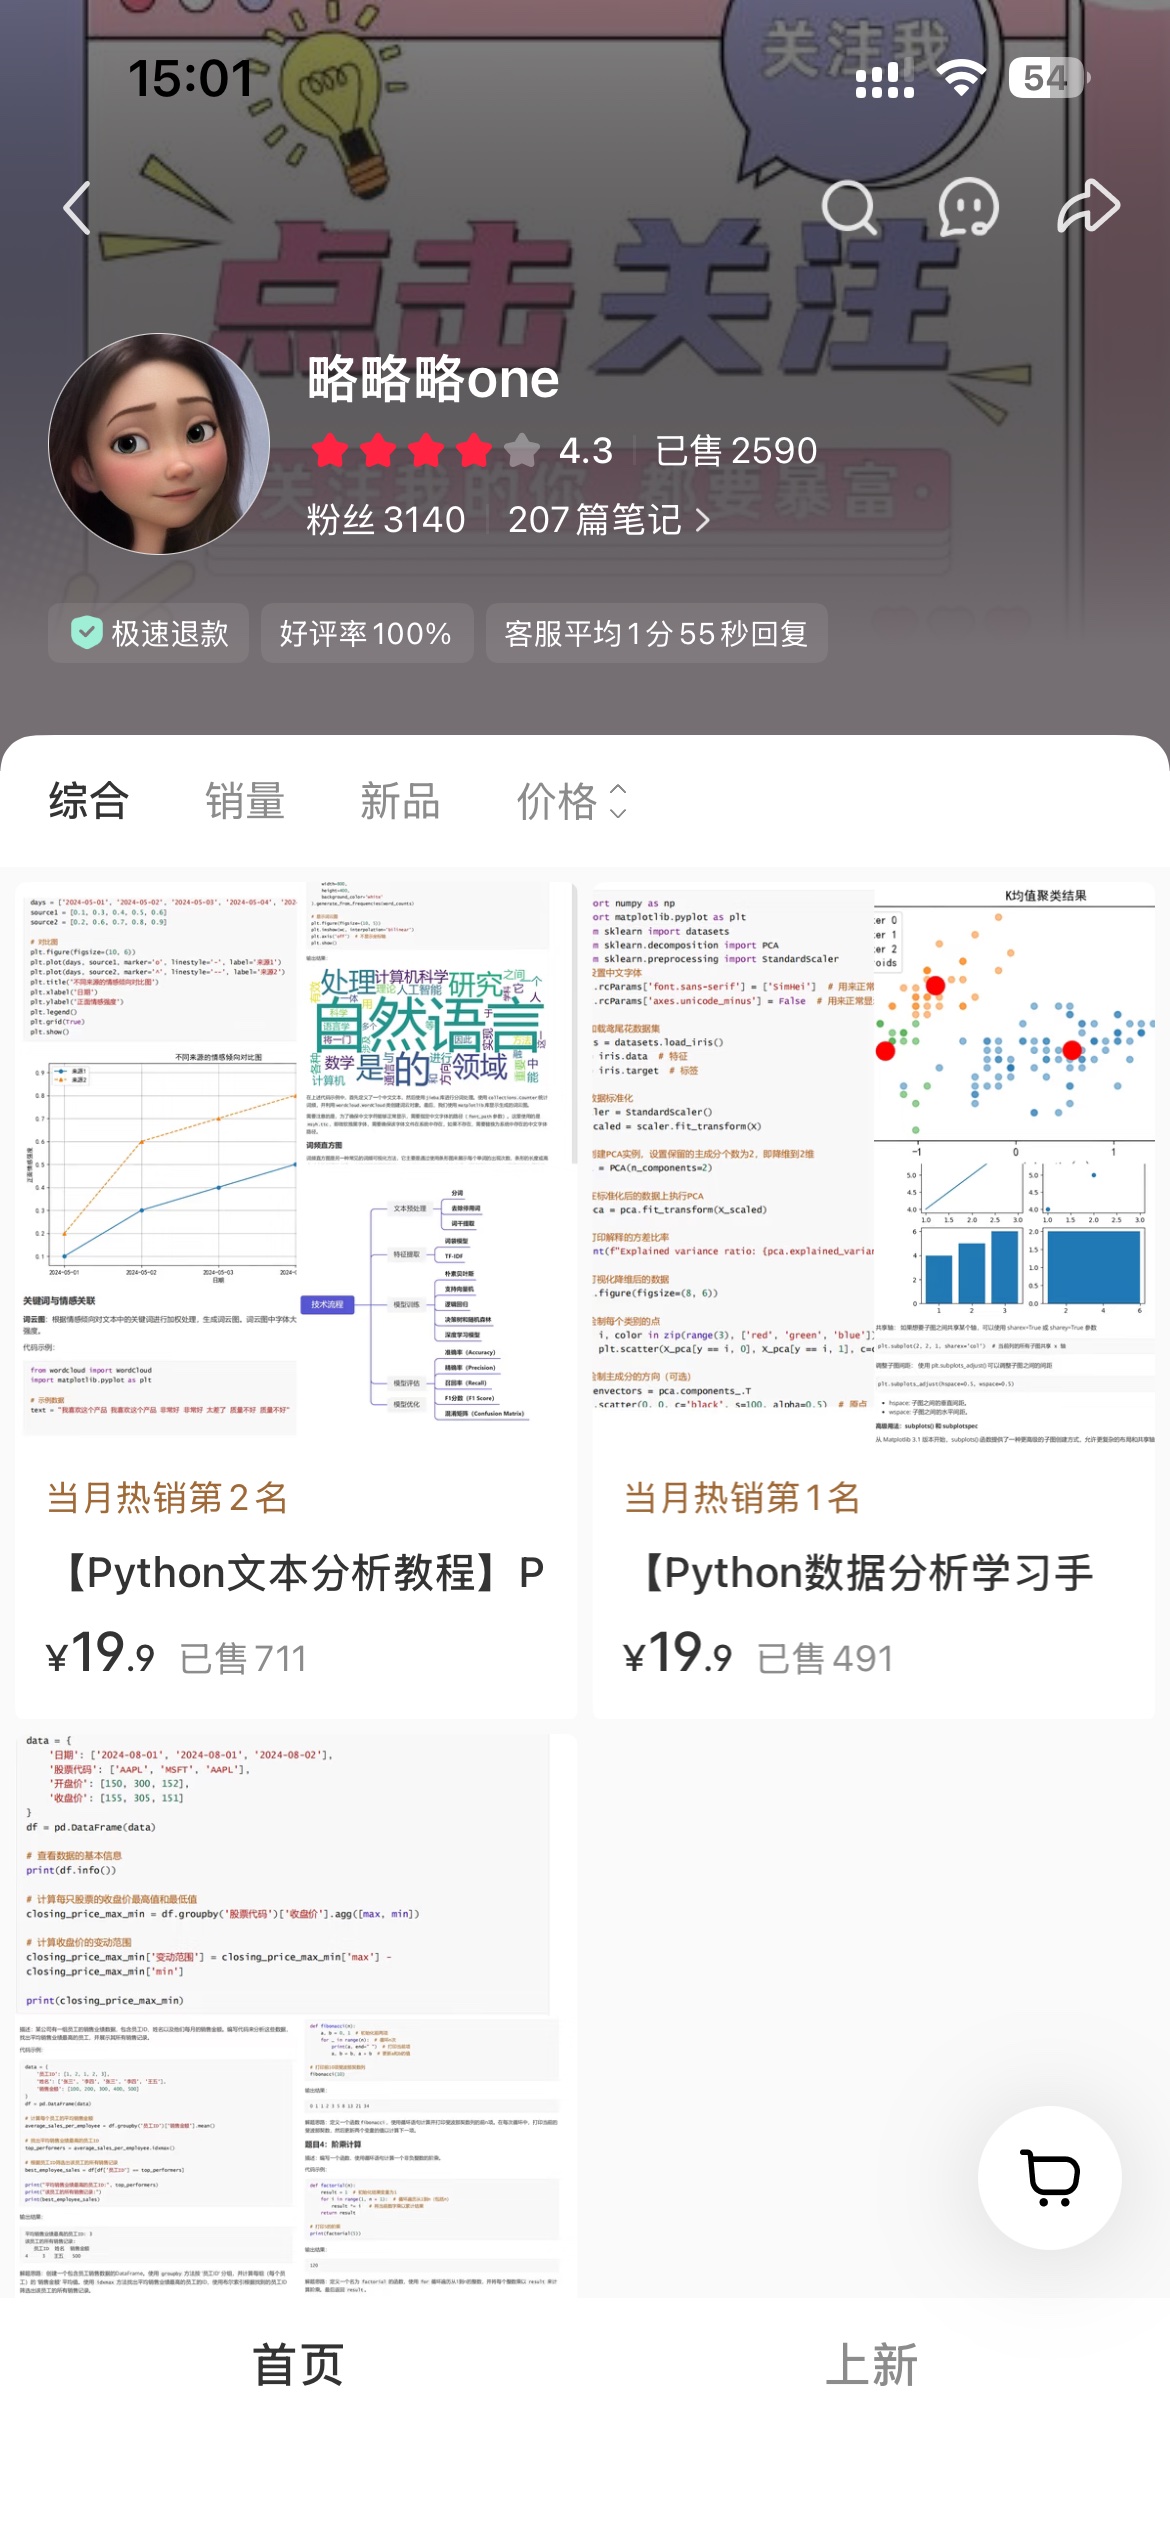This screenshot has height=2532, width=1170.
Task: Tap the 客服平均1分55秒回复 tag
Action: [x=656, y=633]
